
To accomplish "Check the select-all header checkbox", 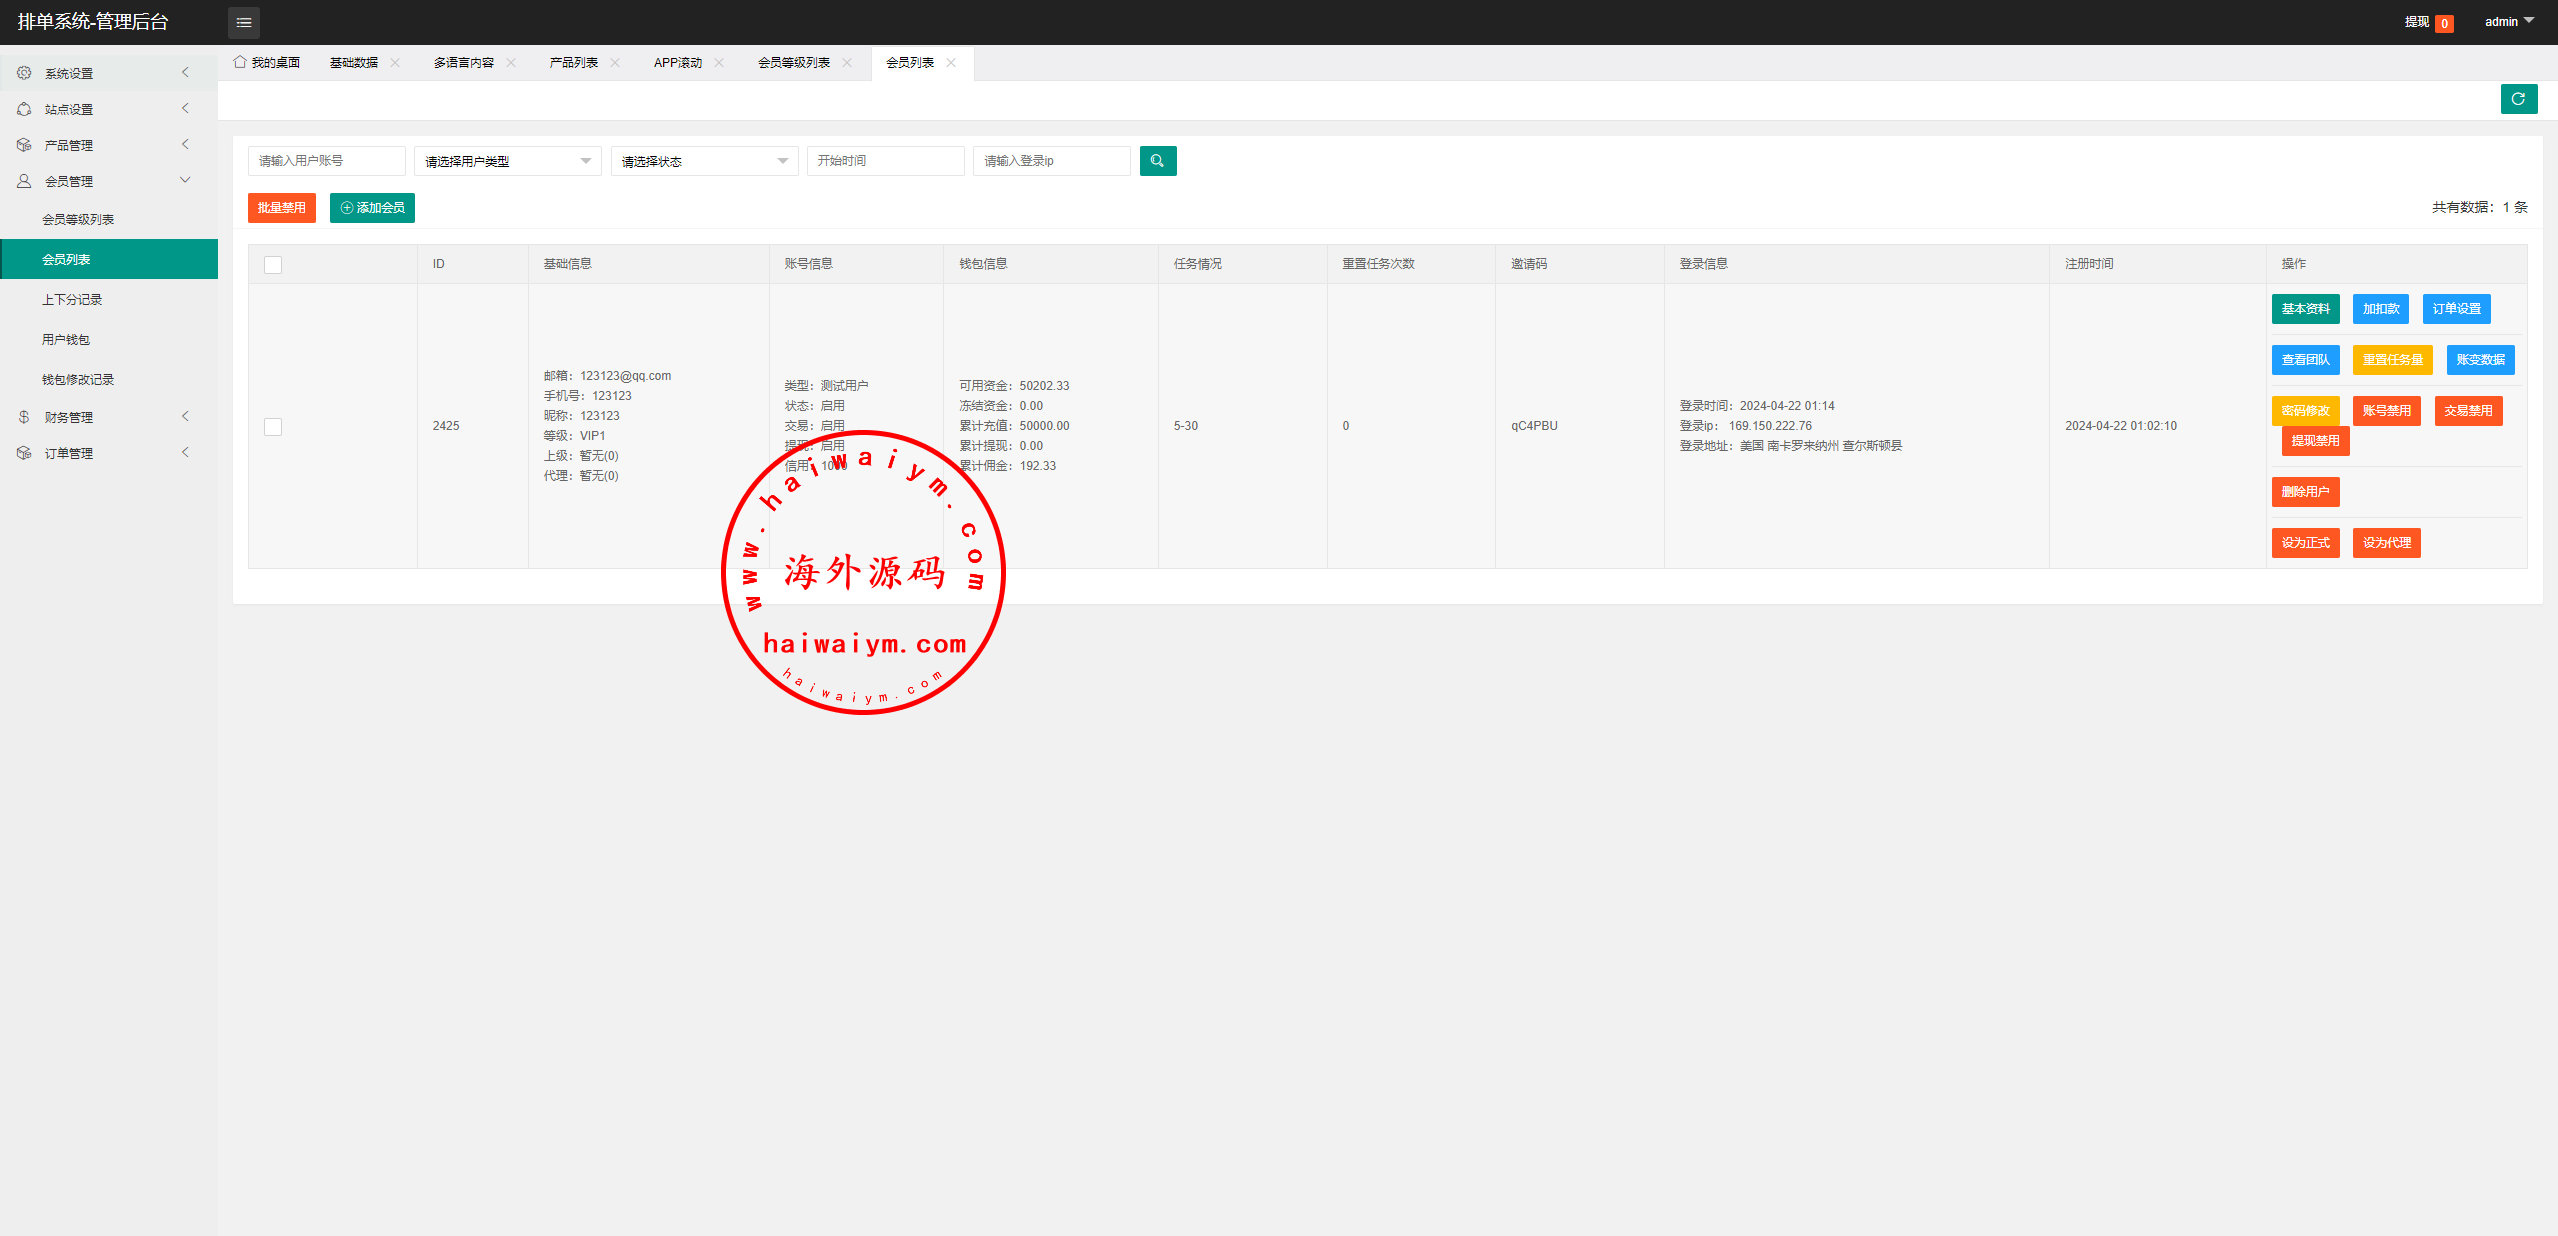I will click(273, 265).
